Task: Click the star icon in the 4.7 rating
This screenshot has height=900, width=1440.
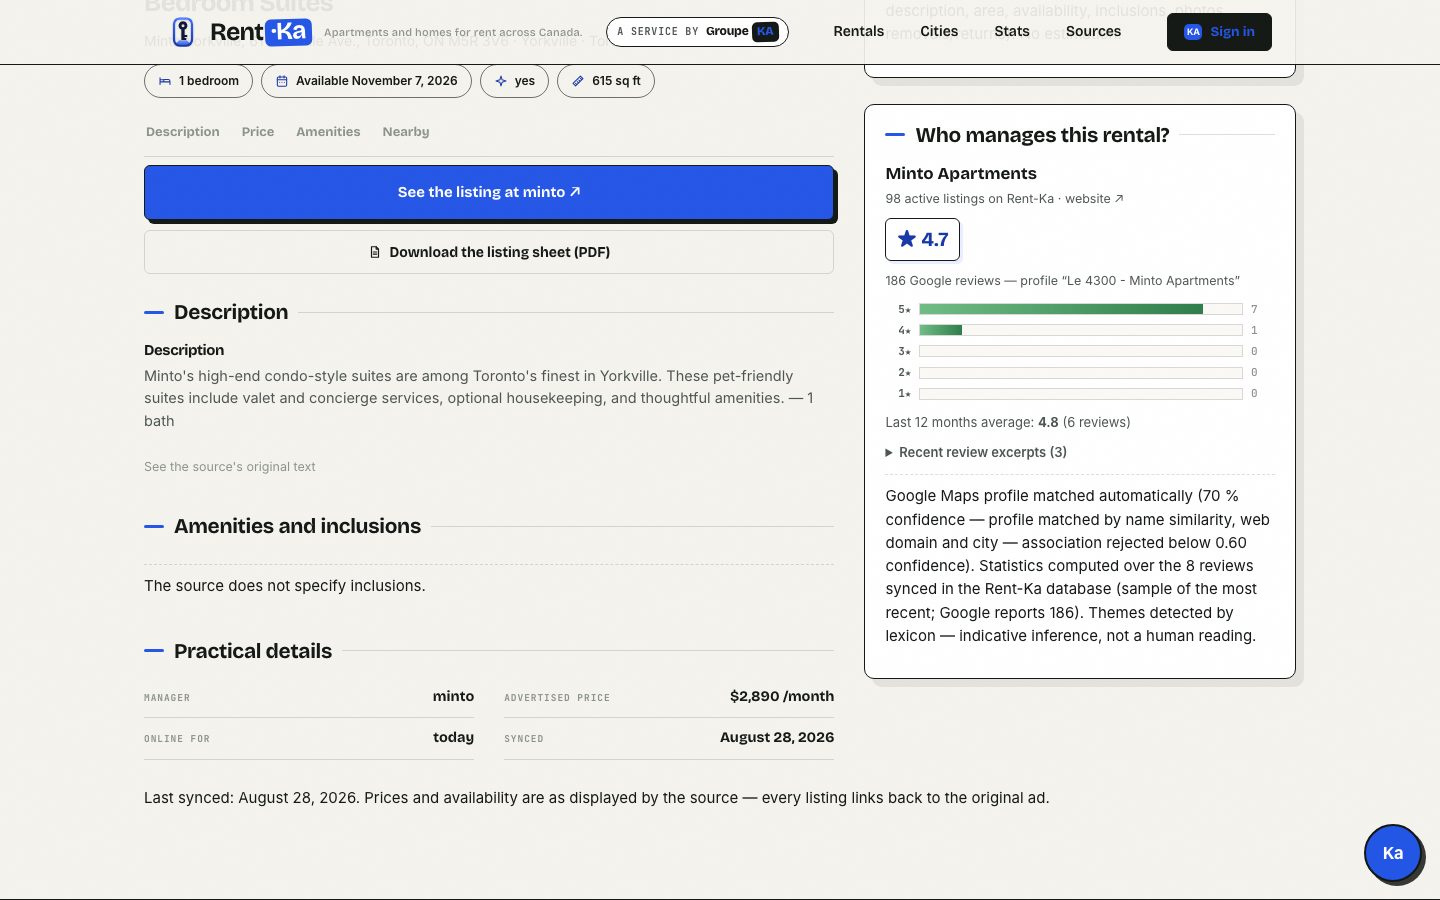Action: tap(907, 238)
